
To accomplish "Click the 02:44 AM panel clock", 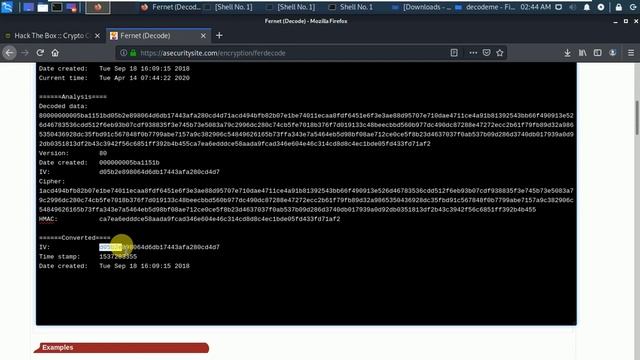I will click(536, 7).
